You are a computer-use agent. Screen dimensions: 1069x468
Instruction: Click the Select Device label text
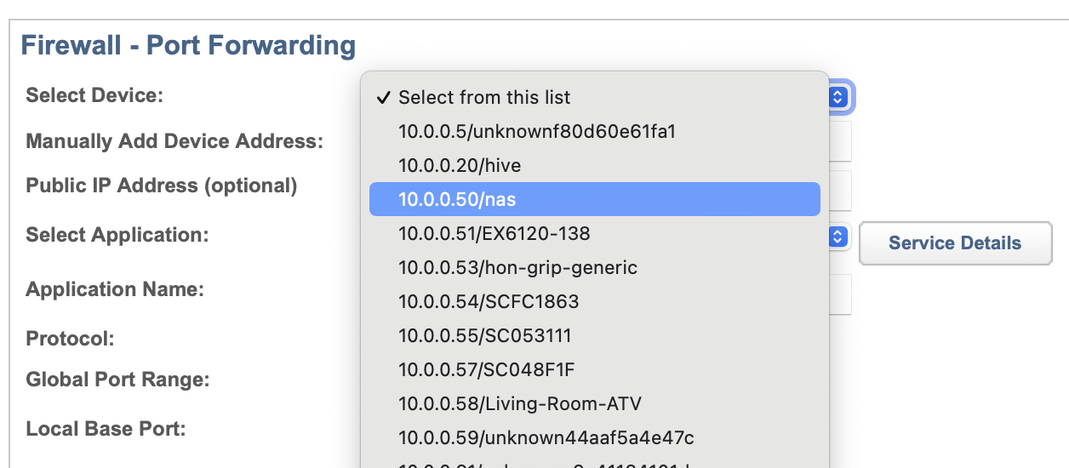pyautogui.click(x=94, y=95)
